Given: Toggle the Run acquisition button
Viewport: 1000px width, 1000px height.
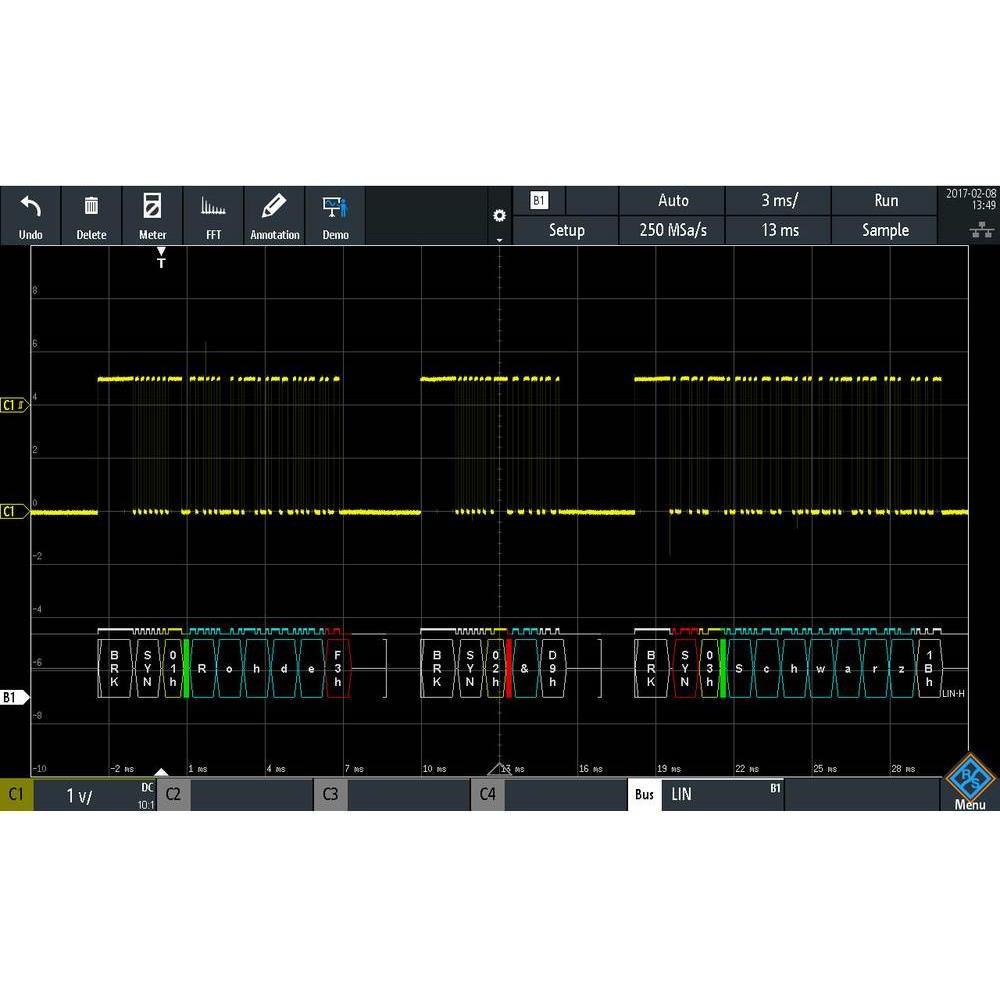Looking at the screenshot, I should (x=885, y=201).
